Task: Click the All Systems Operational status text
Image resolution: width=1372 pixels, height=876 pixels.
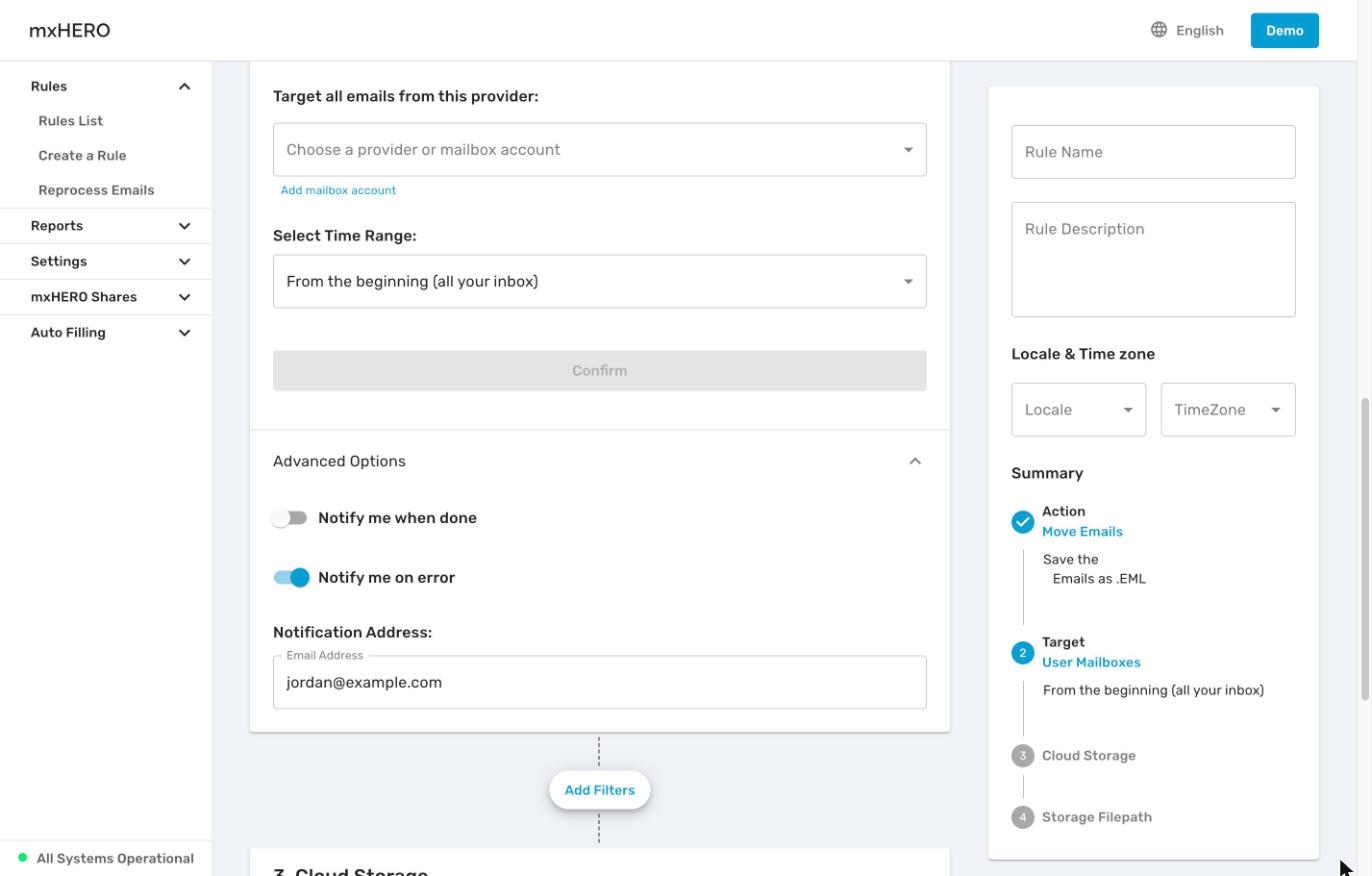Action: (115, 859)
